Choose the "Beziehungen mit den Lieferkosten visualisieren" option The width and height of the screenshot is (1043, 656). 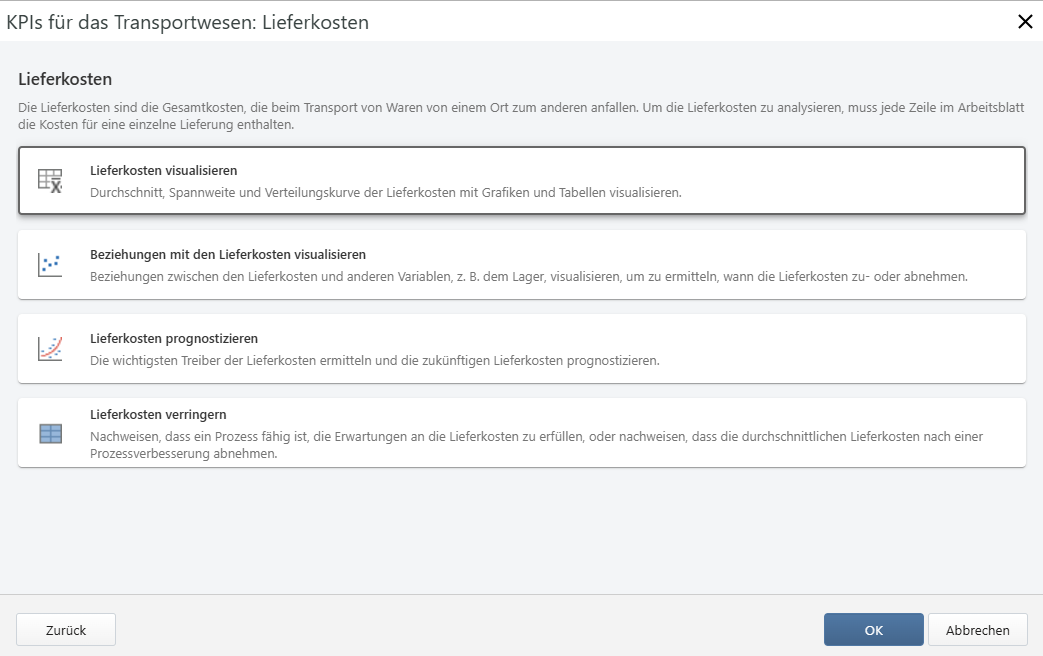click(x=521, y=264)
